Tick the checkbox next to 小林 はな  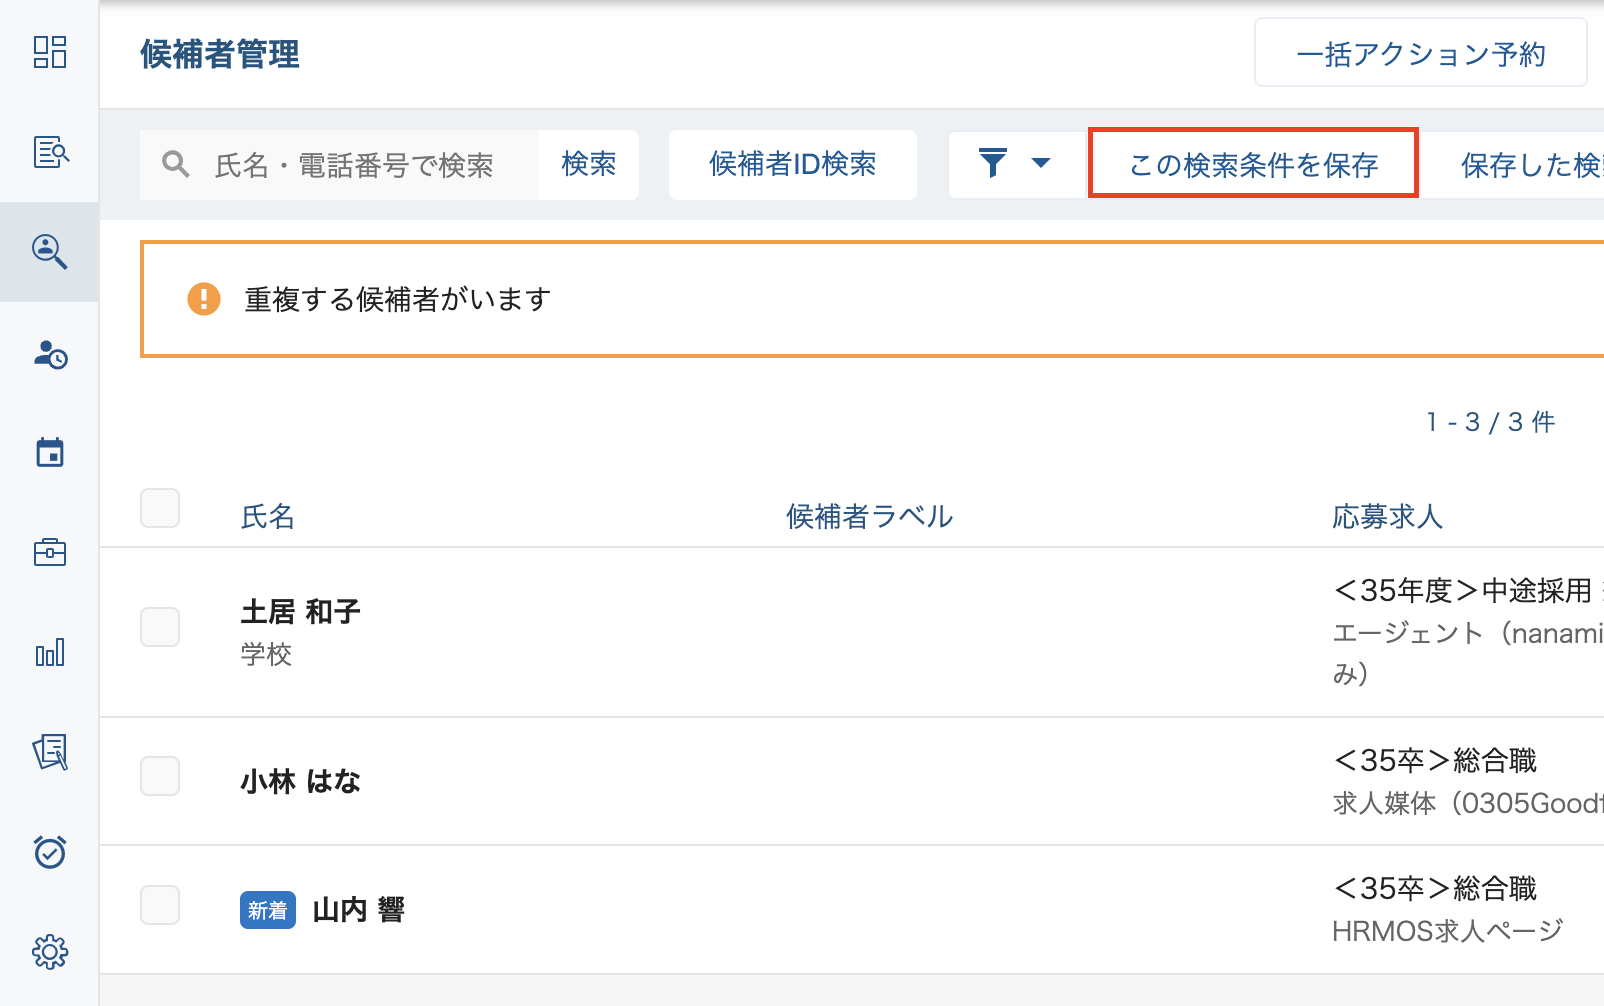tap(160, 776)
